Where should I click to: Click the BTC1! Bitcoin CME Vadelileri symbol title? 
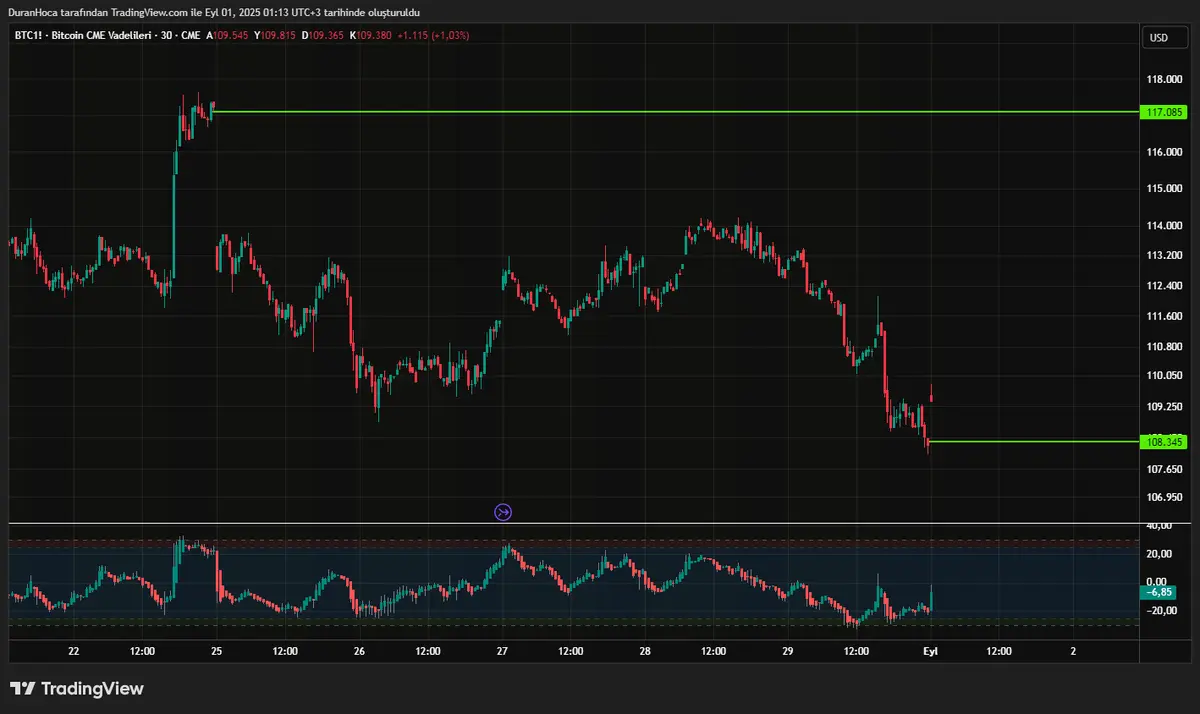[x=107, y=35]
